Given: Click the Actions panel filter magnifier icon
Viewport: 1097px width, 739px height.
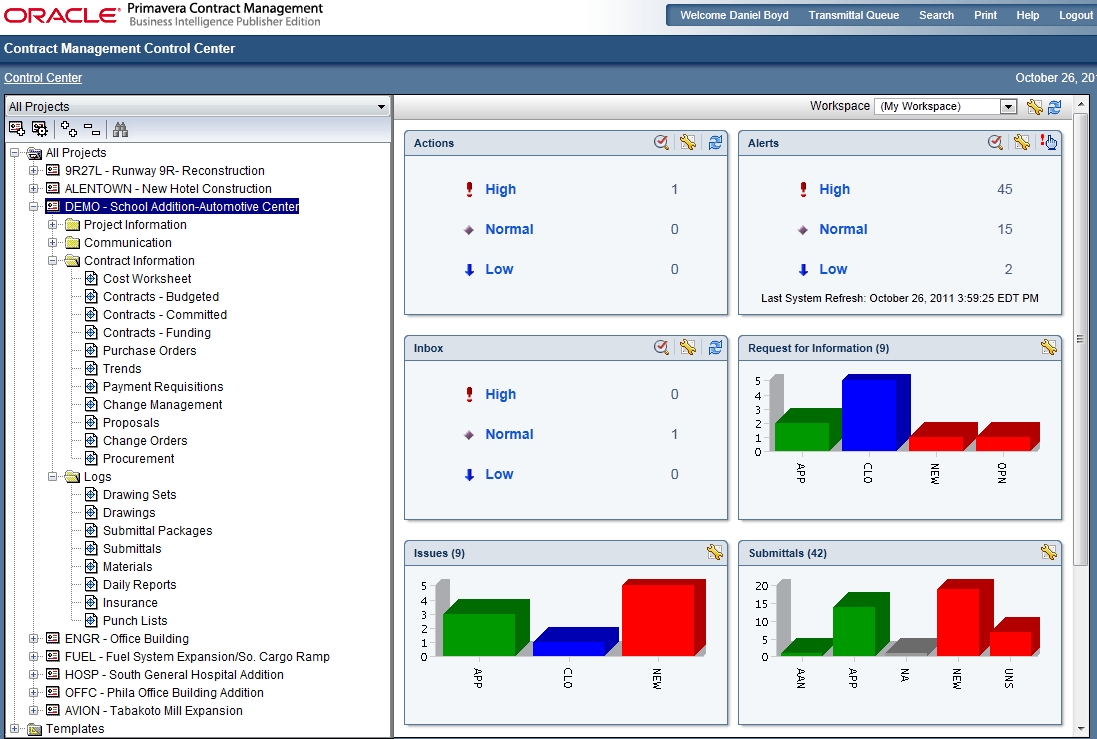Looking at the screenshot, I should click(661, 142).
